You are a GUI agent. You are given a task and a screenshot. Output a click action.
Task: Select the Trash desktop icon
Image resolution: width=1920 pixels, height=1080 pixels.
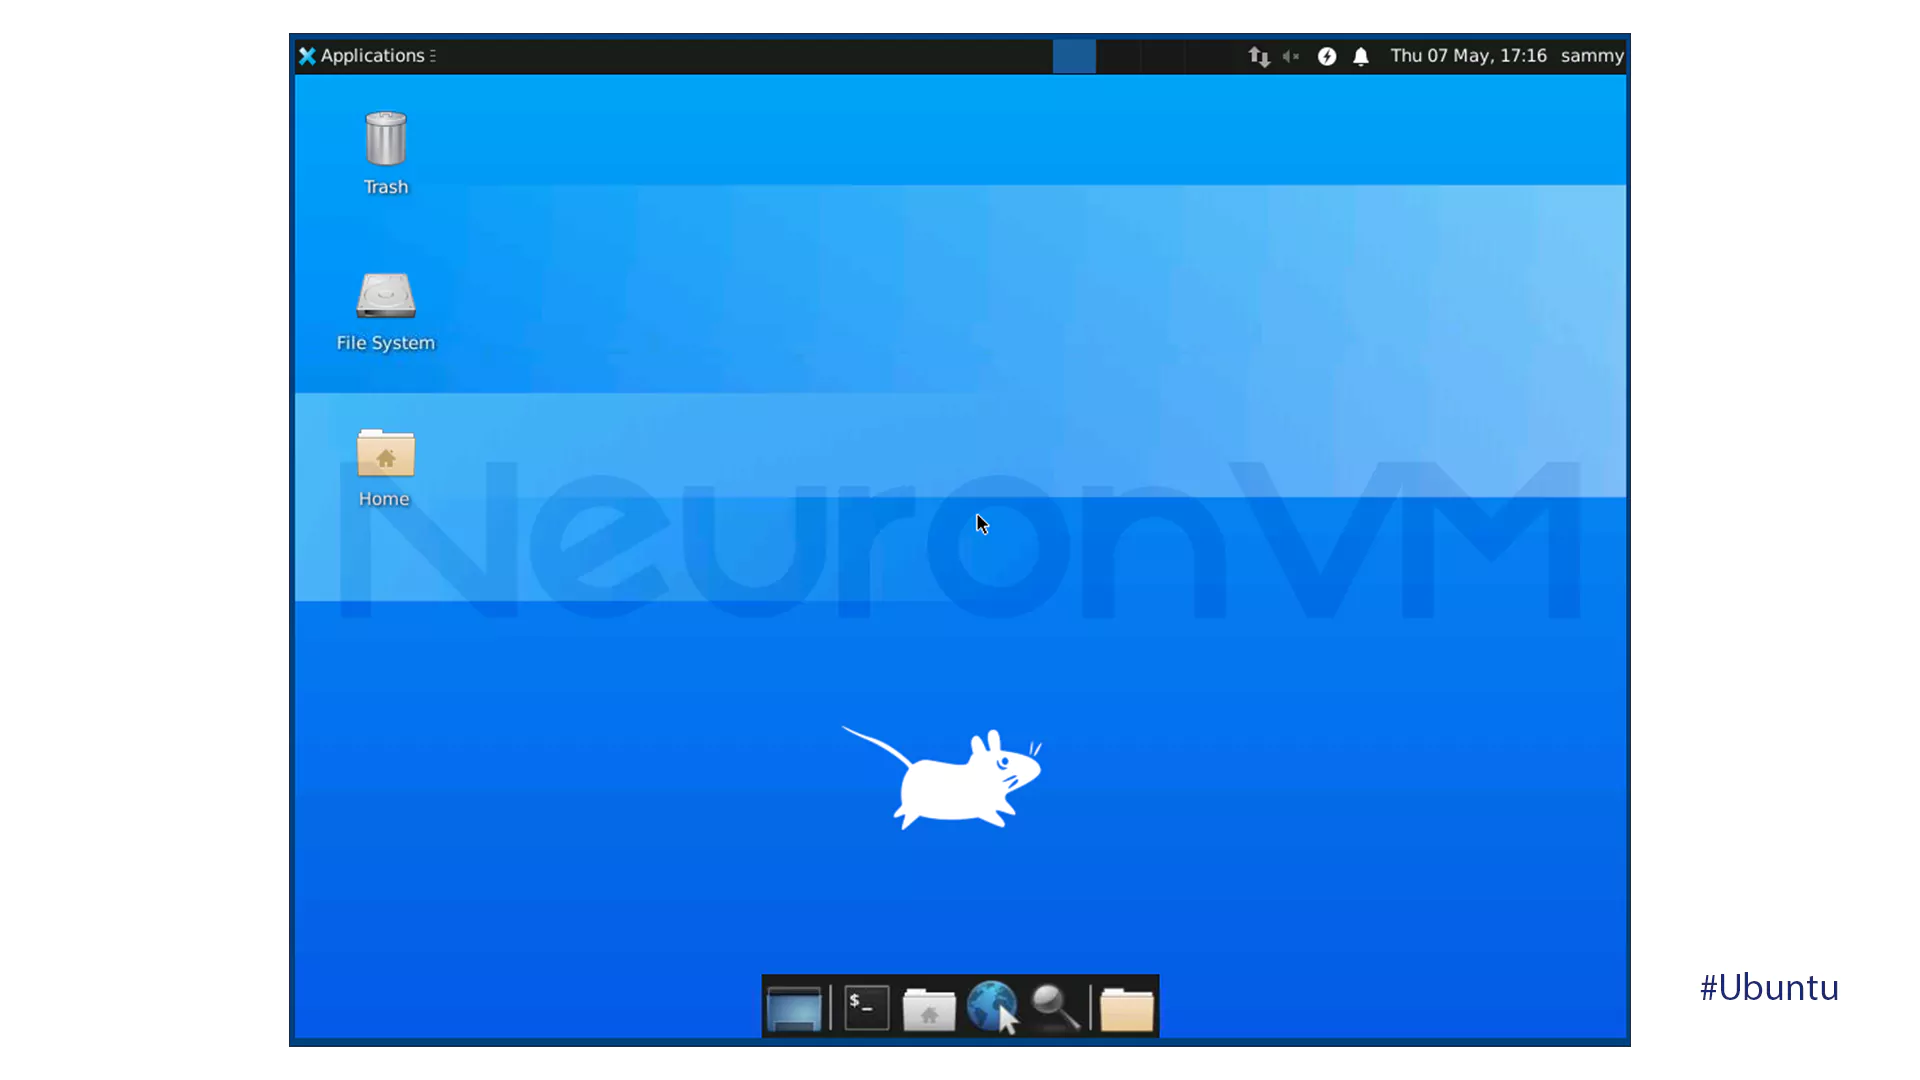[386, 153]
